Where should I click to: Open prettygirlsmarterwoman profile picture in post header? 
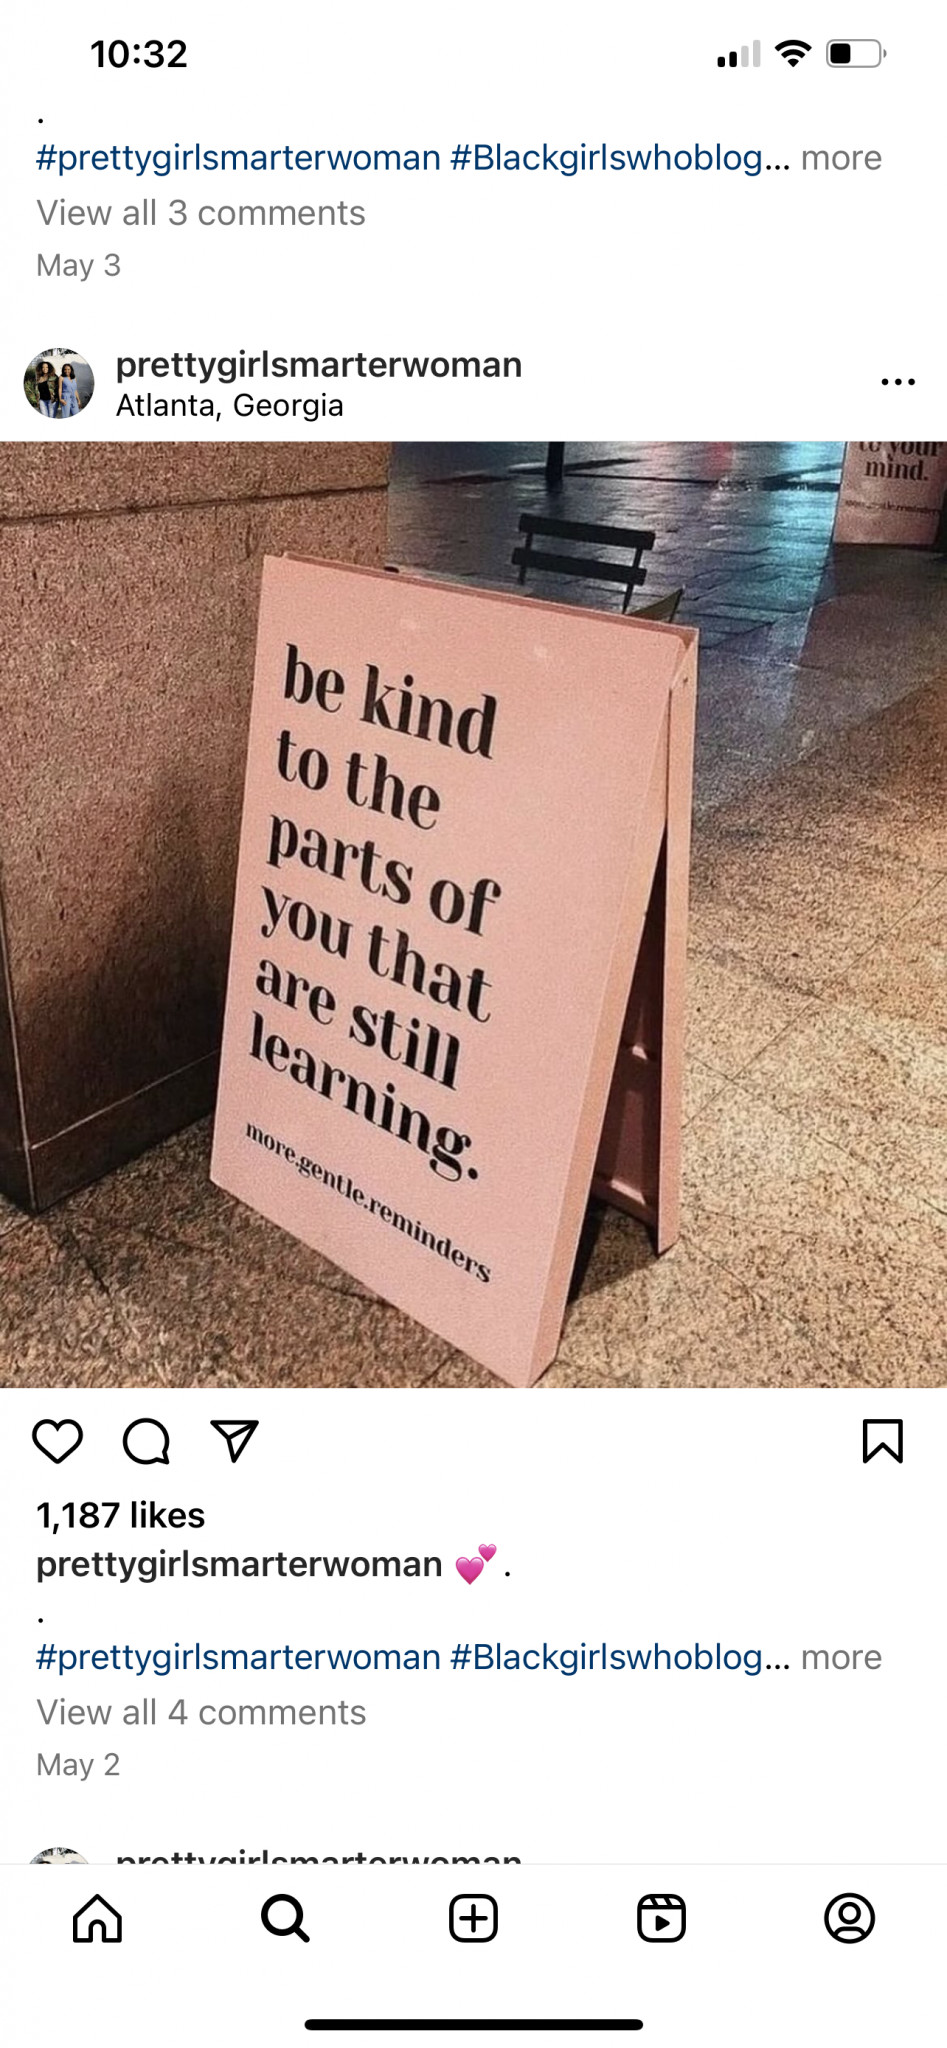pyautogui.click(x=59, y=383)
